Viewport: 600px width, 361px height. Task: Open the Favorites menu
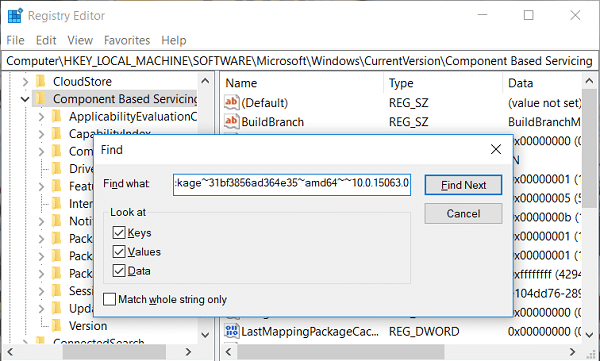[127, 40]
